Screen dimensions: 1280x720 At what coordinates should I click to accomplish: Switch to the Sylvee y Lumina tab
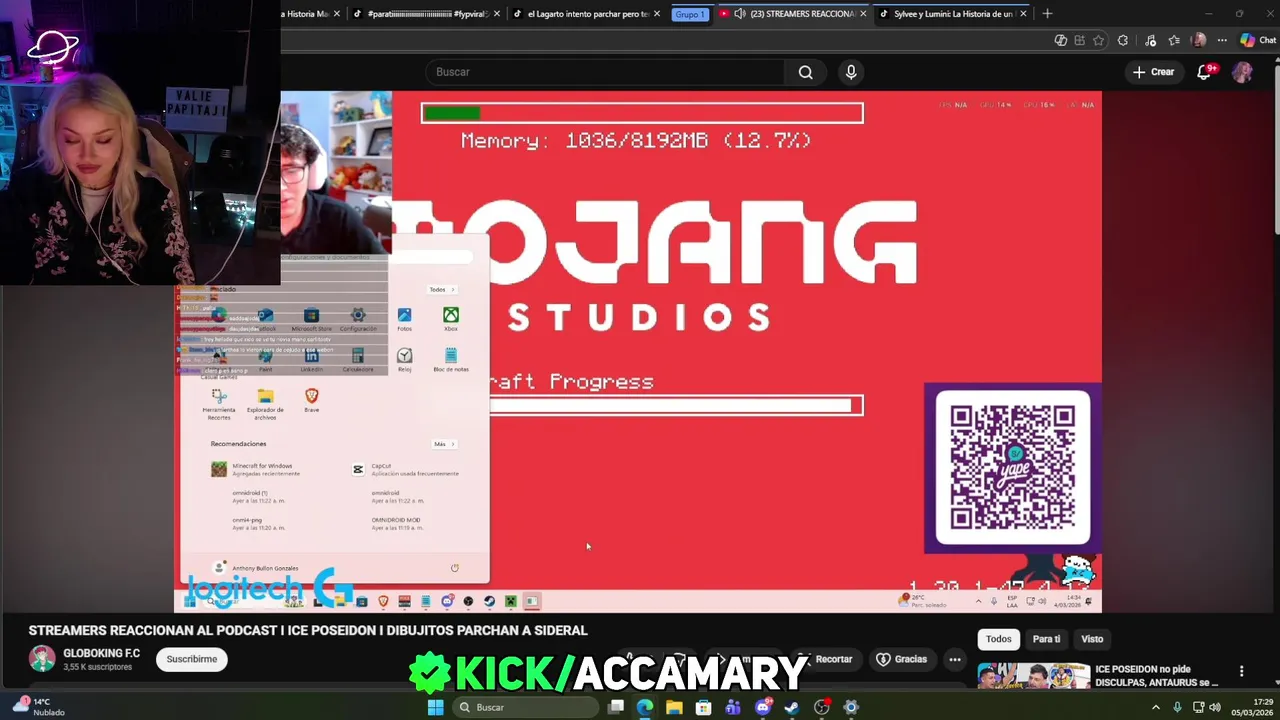click(x=951, y=14)
